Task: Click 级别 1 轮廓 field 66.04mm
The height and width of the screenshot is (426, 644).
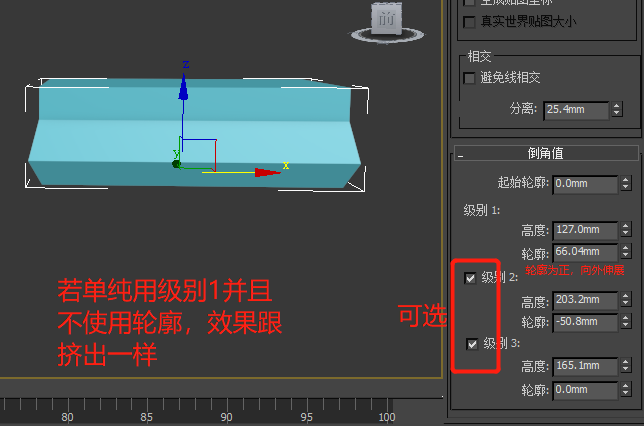Action: tap(585, 251)
